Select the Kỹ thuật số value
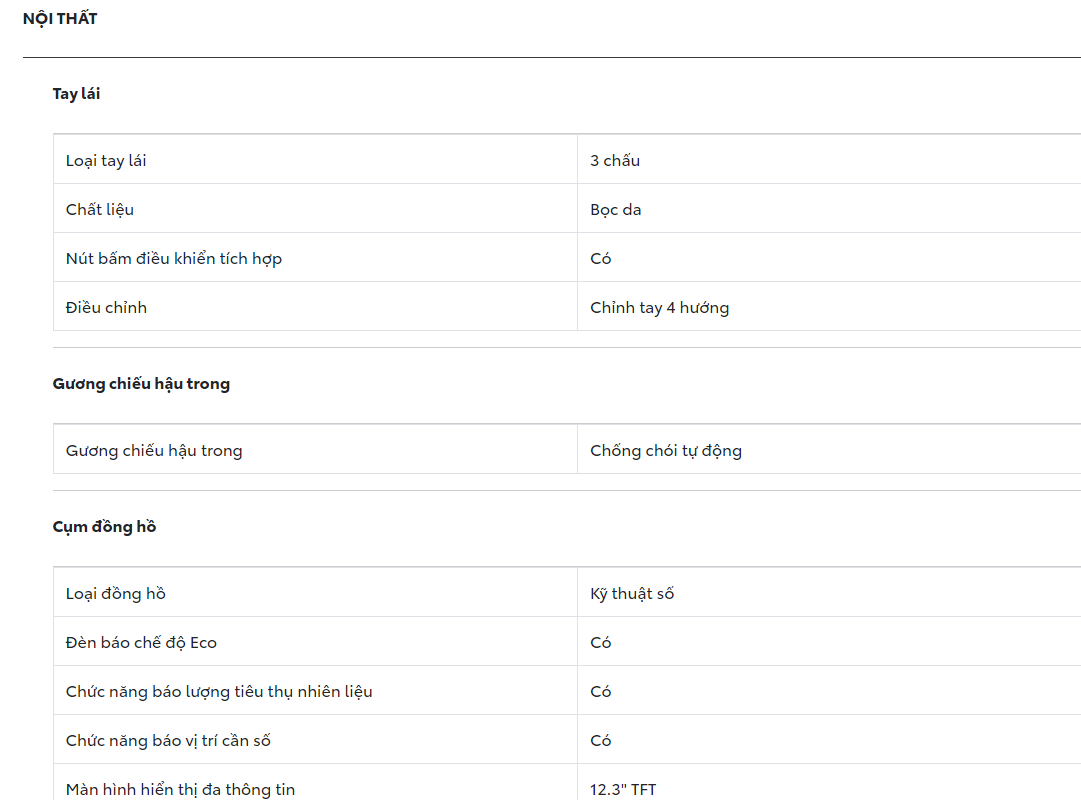1081x800 pixels. [x=632, y=594]
